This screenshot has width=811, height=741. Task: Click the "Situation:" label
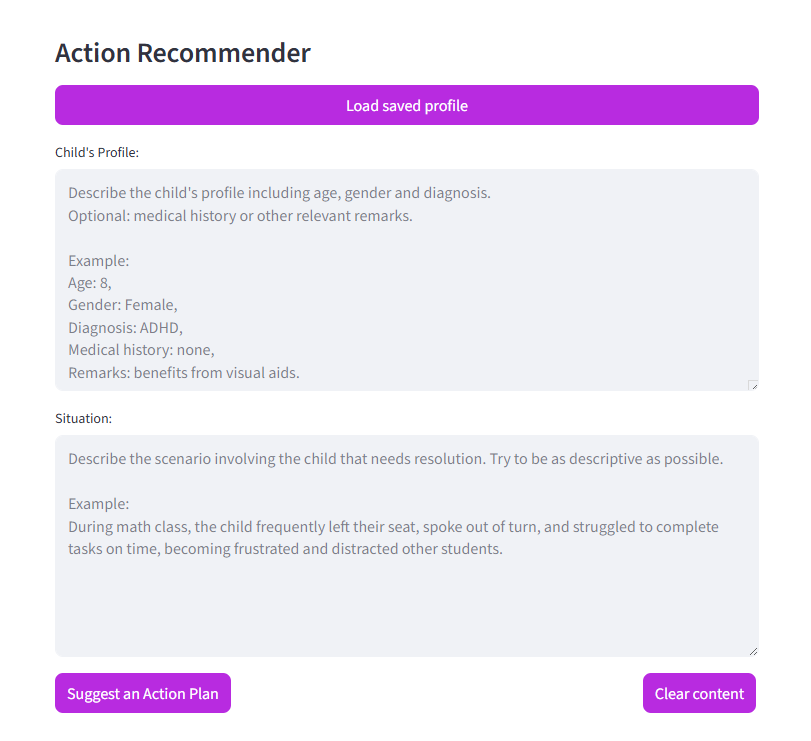click(x=84, y=418)
